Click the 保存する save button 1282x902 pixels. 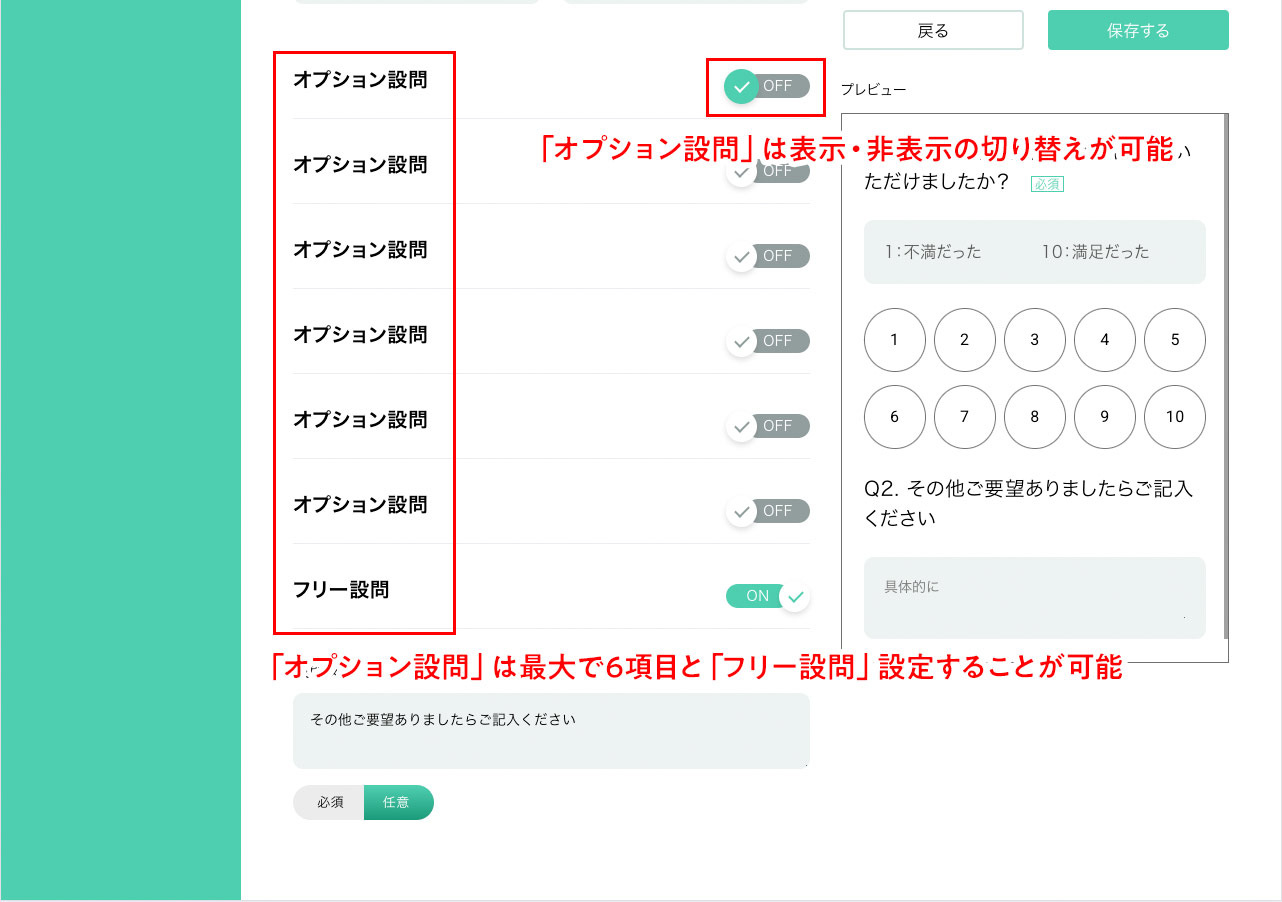(x=1138, y=30)
